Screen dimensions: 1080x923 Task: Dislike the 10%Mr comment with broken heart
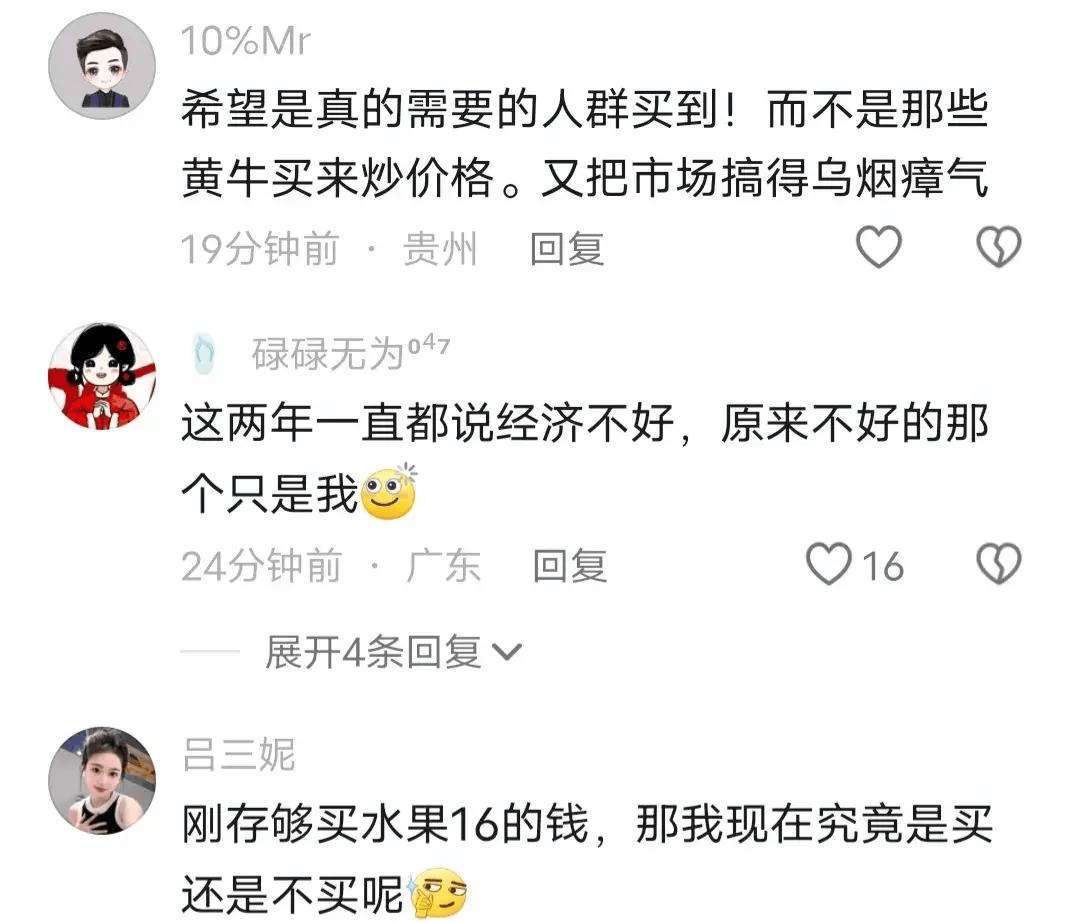tap(999, 247)
